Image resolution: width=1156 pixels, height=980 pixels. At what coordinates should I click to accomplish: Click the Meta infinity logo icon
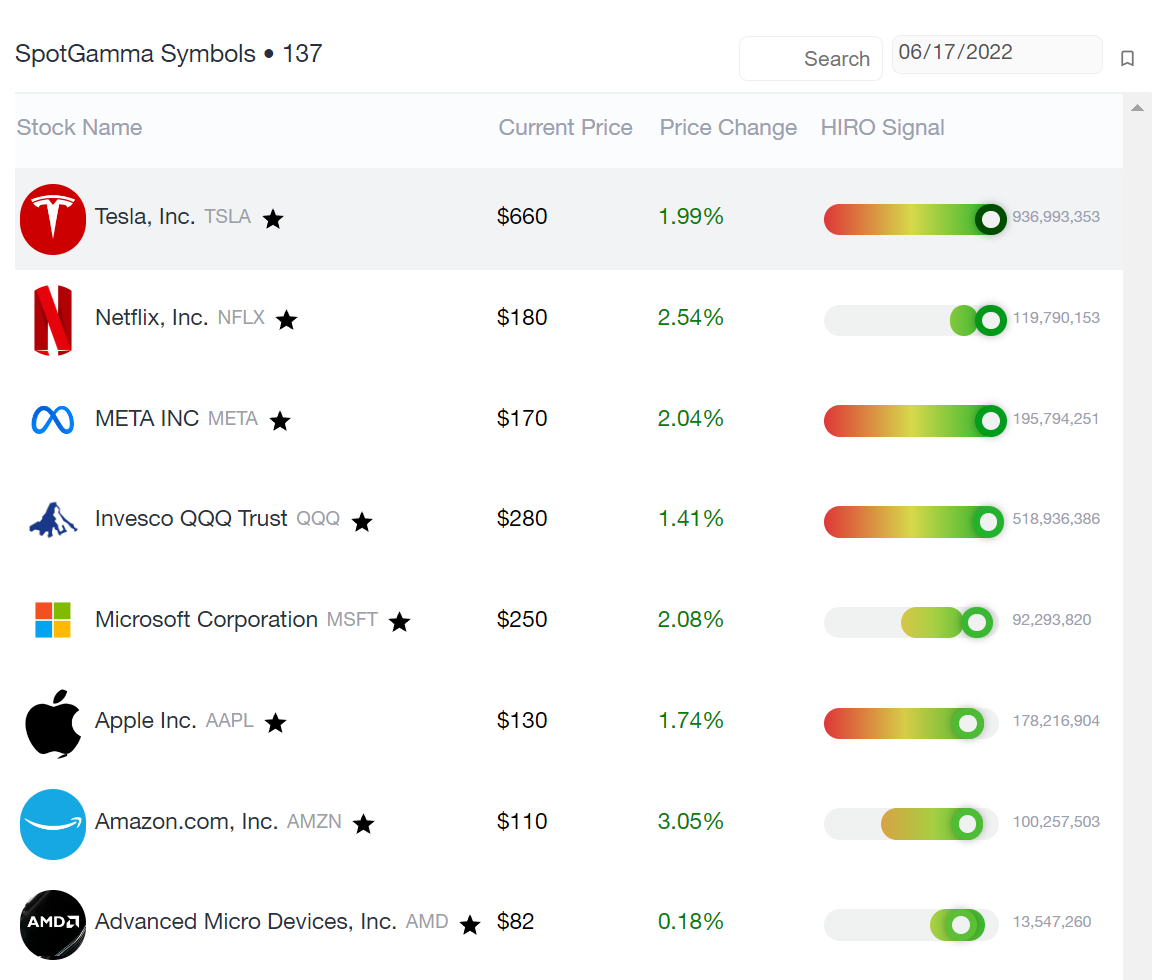pos(53,420)
